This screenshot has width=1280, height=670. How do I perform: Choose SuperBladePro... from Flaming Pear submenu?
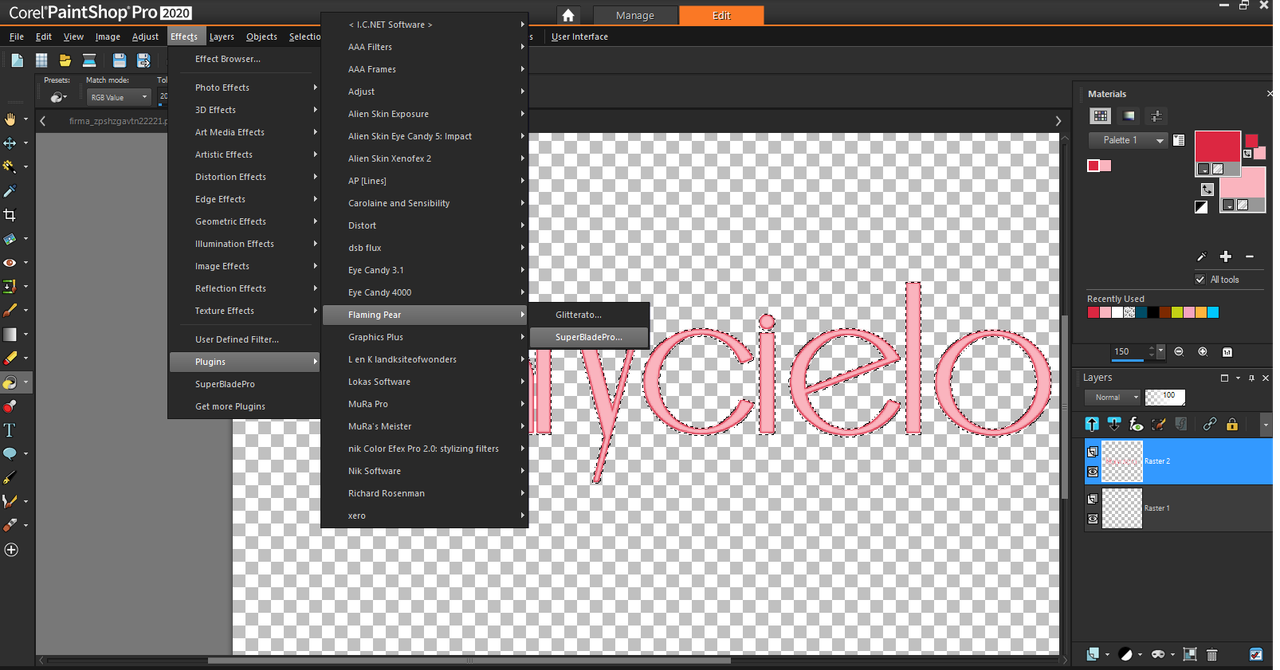click(x=589, y=337)
